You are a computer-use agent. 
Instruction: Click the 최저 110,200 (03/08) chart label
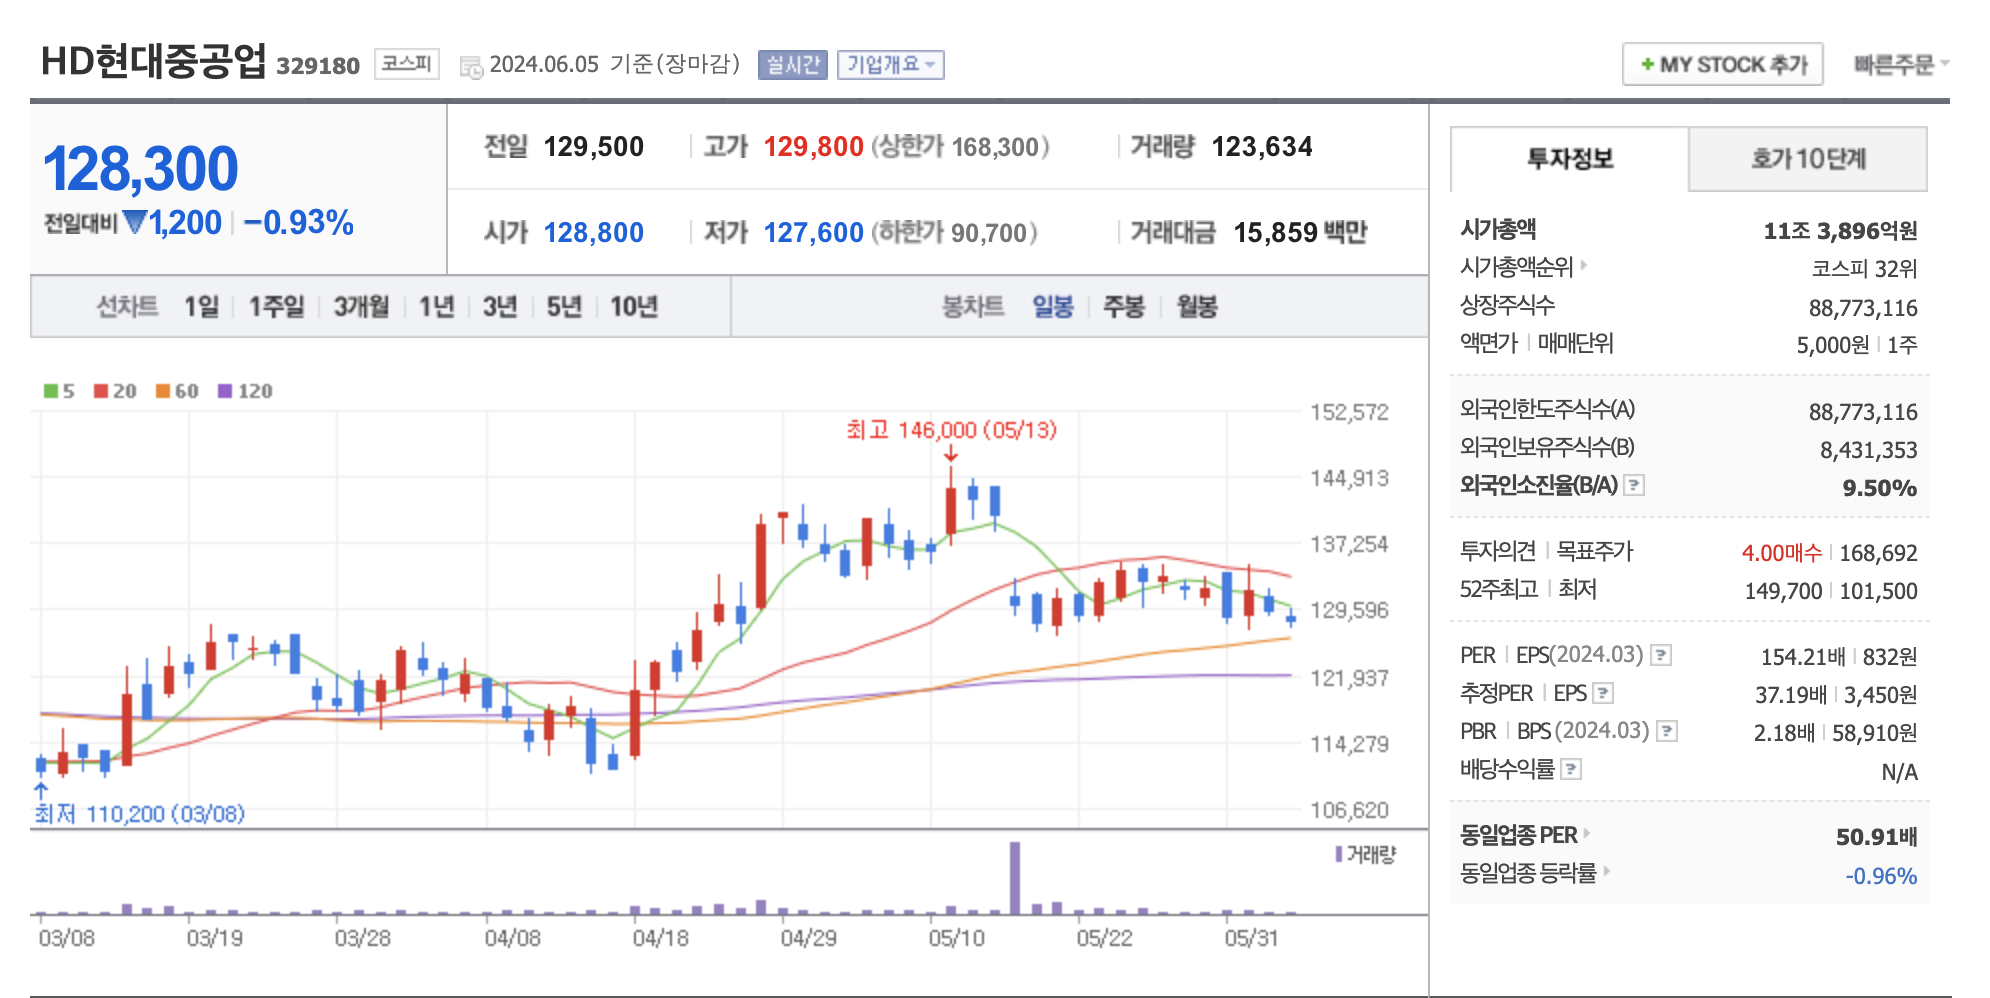point(140,814)
